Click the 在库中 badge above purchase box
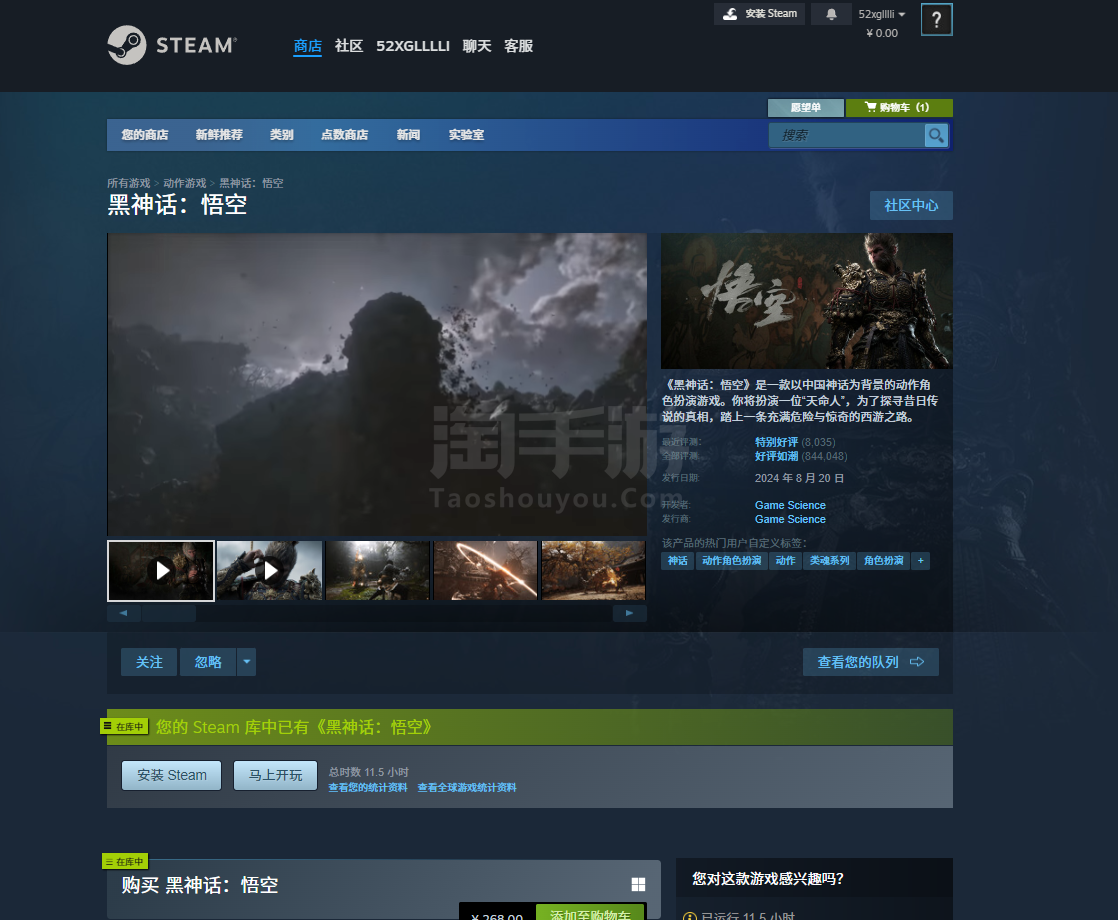 point(125,862)
